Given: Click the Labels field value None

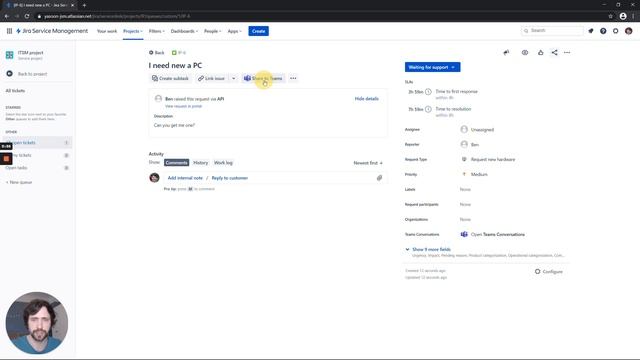Looking at the screenshot, I should click(465, 189).
